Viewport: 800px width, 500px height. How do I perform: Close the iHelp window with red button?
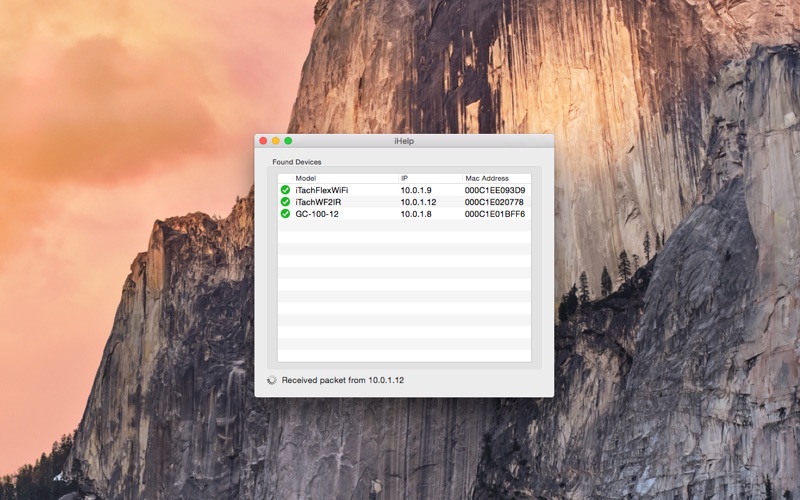coord(263,141)
